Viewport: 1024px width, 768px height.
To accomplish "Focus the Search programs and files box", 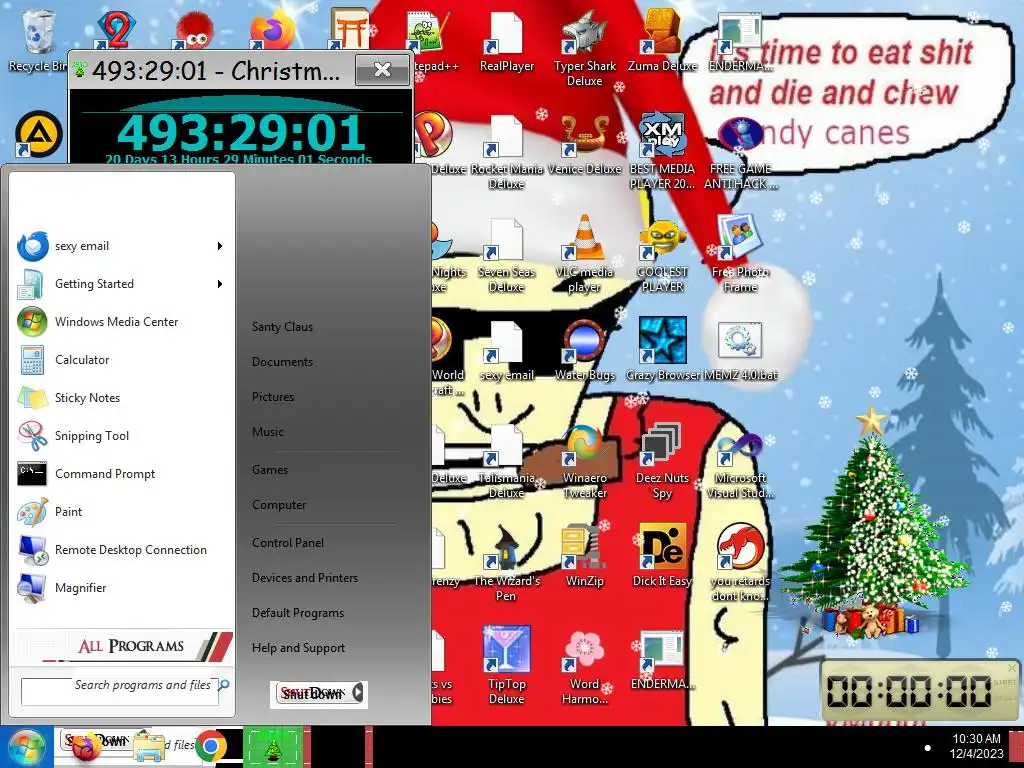I will (120, 691).
